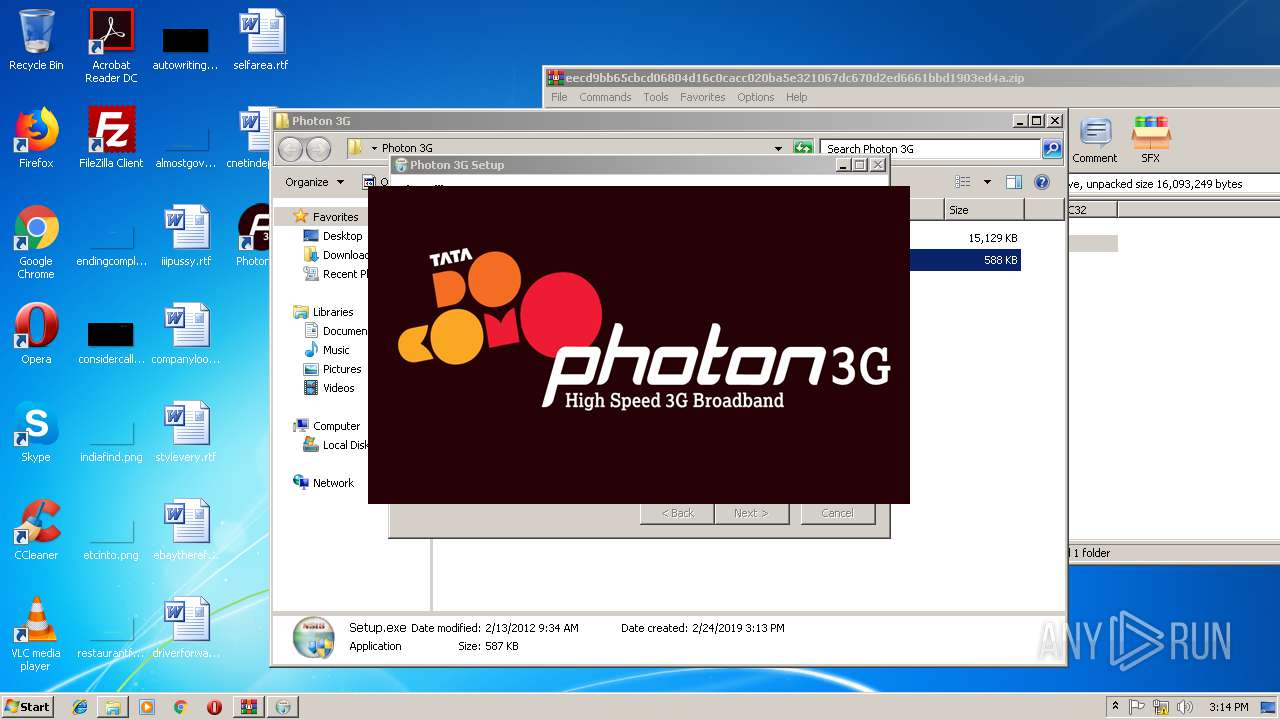Open iiipussy.rtf document on desktop
This screenshot has width=1280, height=720.
(x=186, y=236)
